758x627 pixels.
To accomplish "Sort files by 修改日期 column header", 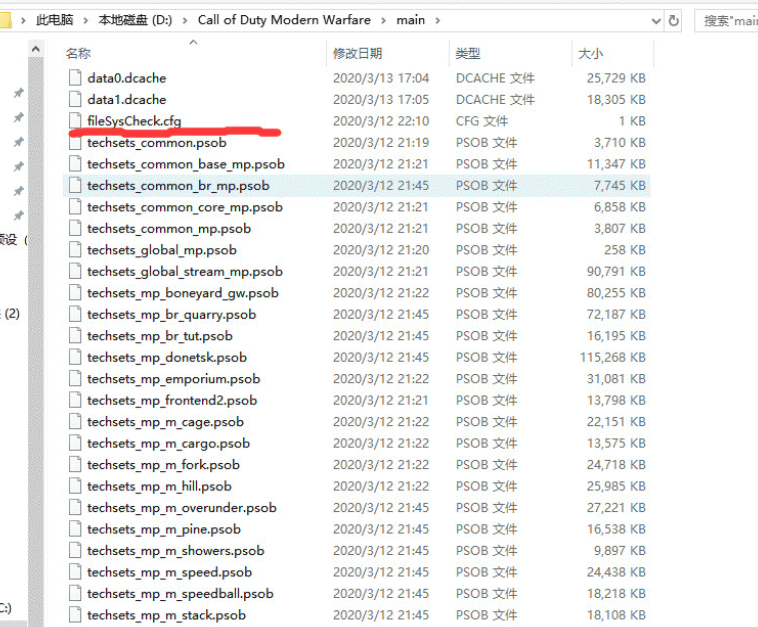I will (x=358, y=53).
